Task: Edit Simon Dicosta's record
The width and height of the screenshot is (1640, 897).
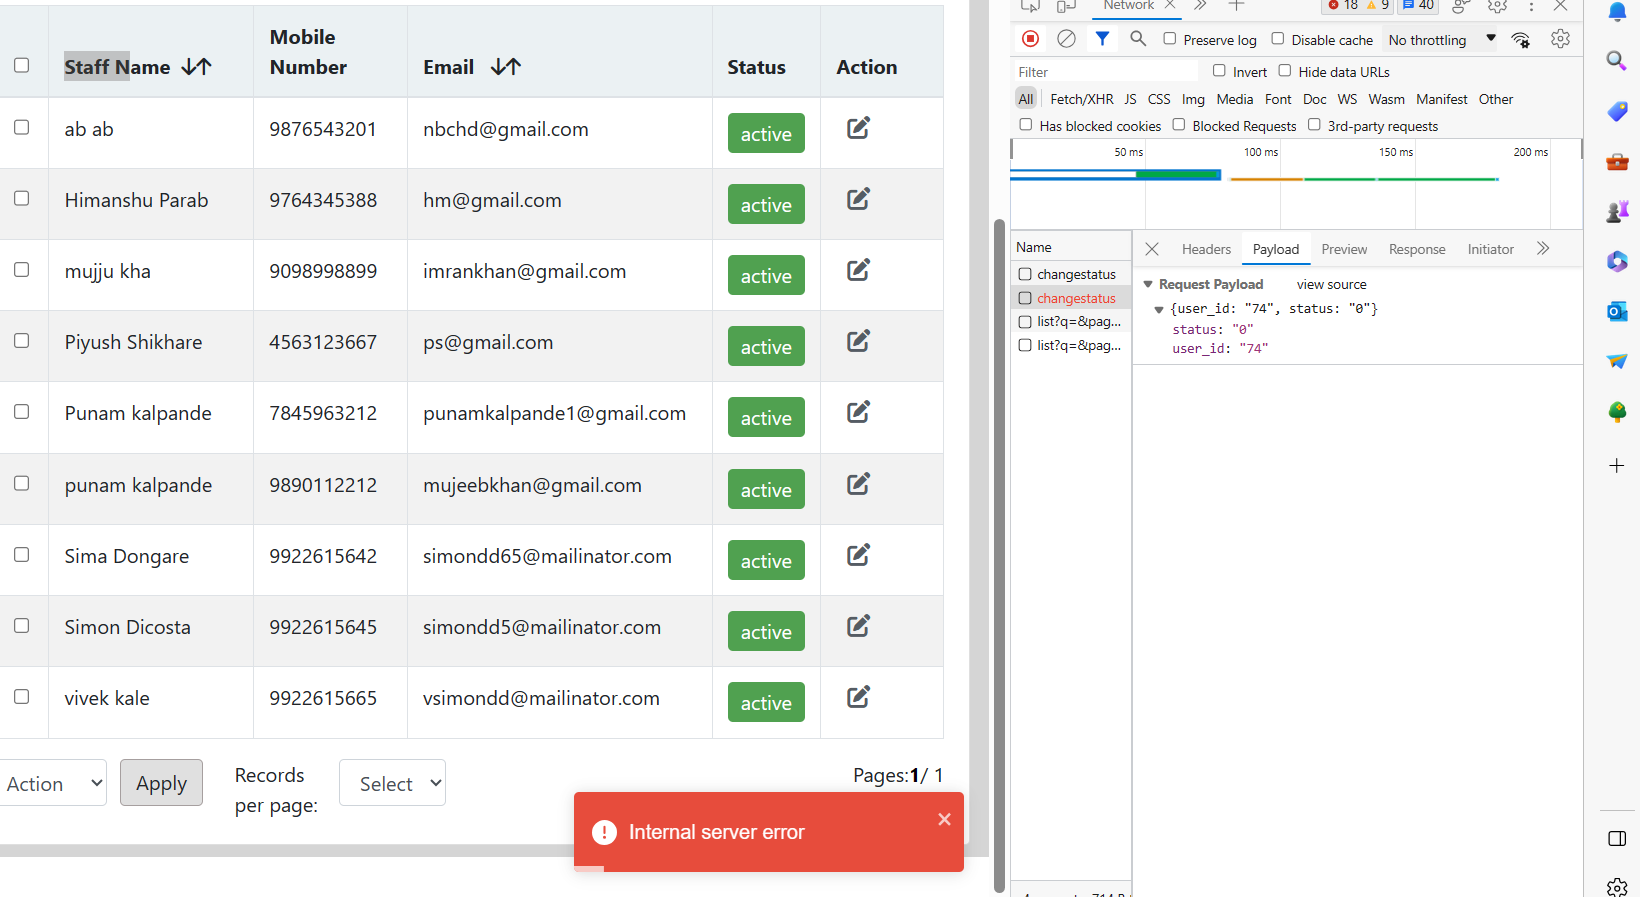Action: (x=858, y=626)
